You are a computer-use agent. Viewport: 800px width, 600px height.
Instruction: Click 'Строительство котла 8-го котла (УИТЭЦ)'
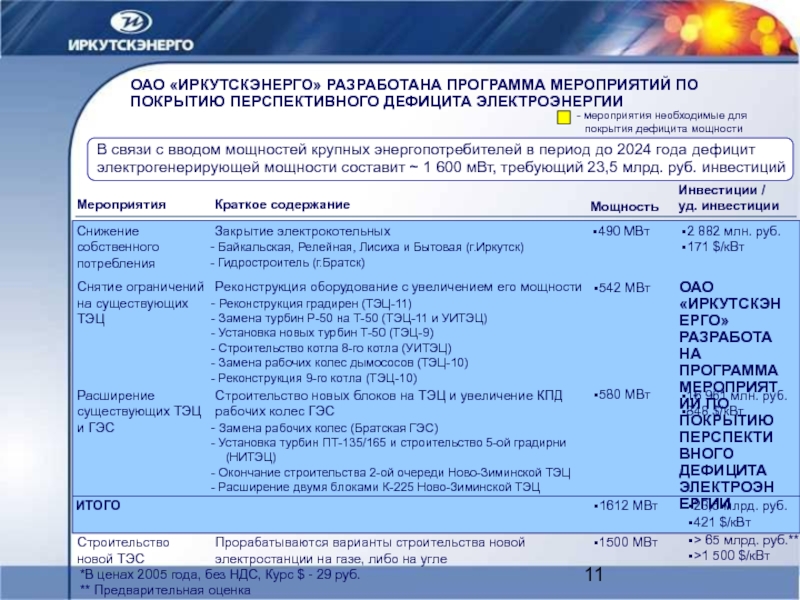[331, 348]
